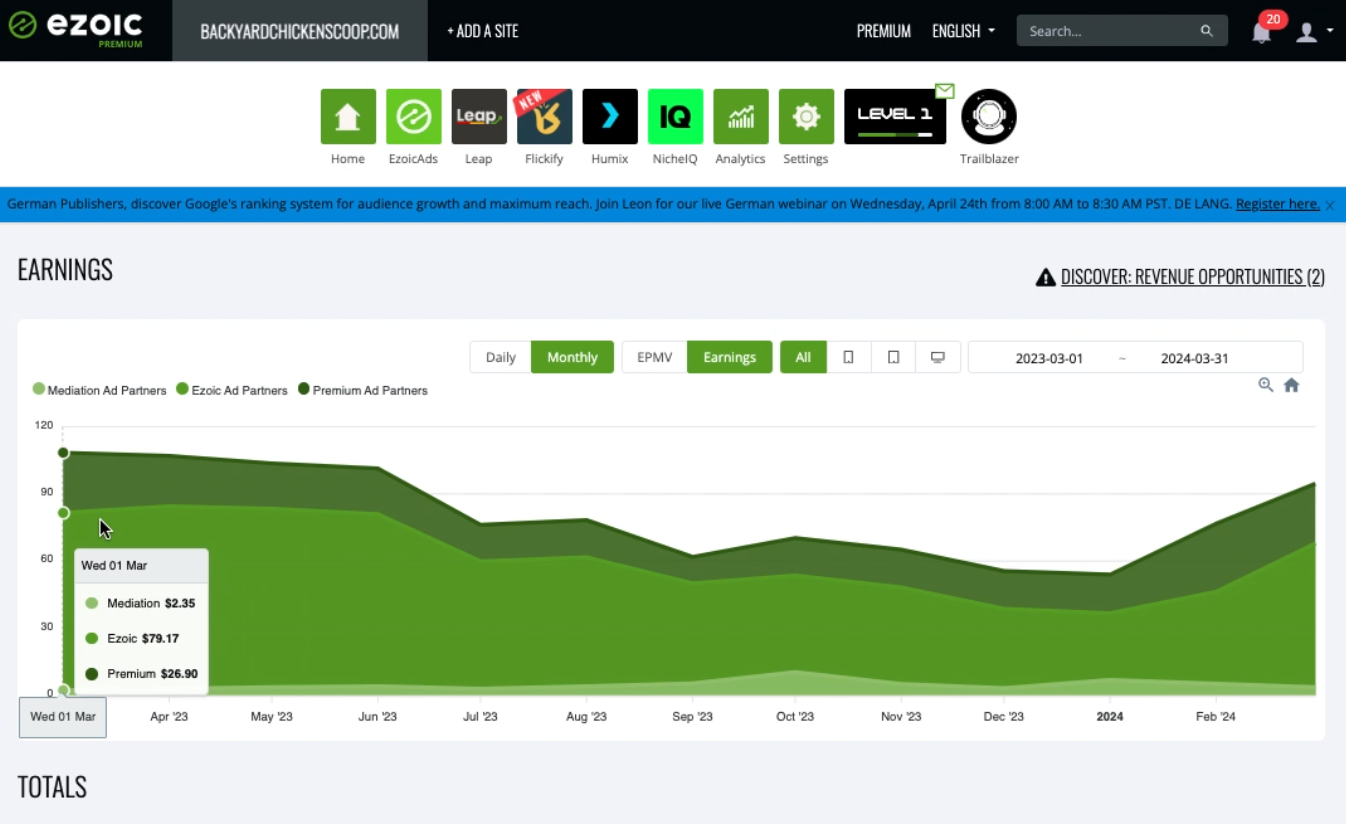1346x824 pixels.
Task: Open the notifications bell
Action: tap(1262, 32)
